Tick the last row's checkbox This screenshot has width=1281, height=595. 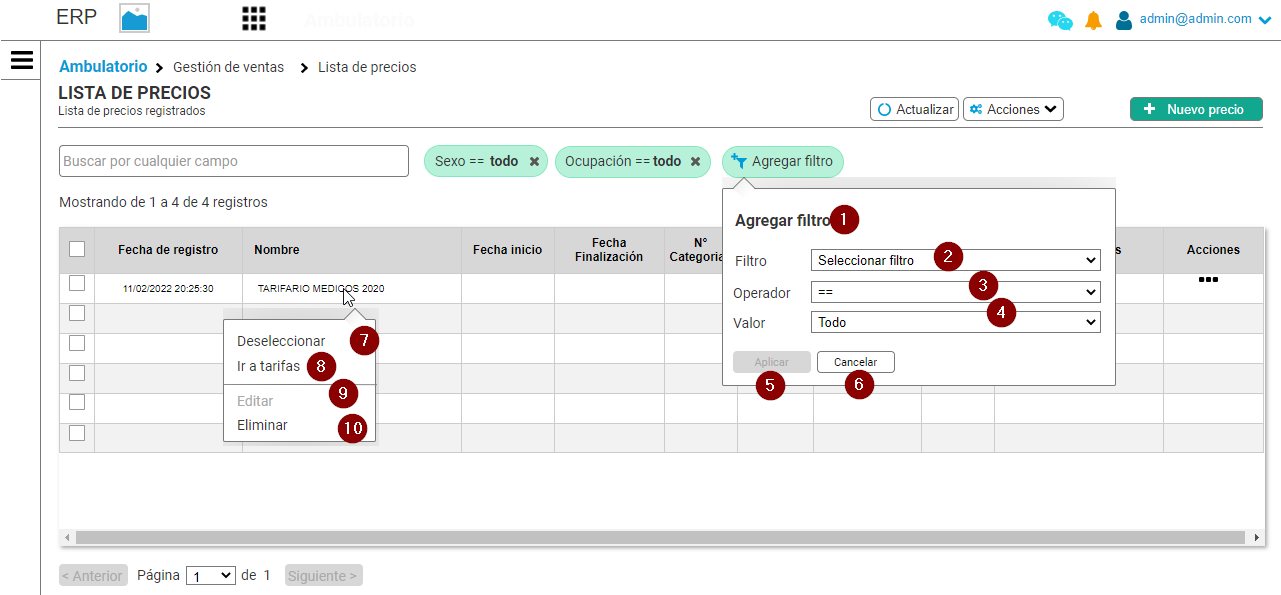[x=77, y=433]
